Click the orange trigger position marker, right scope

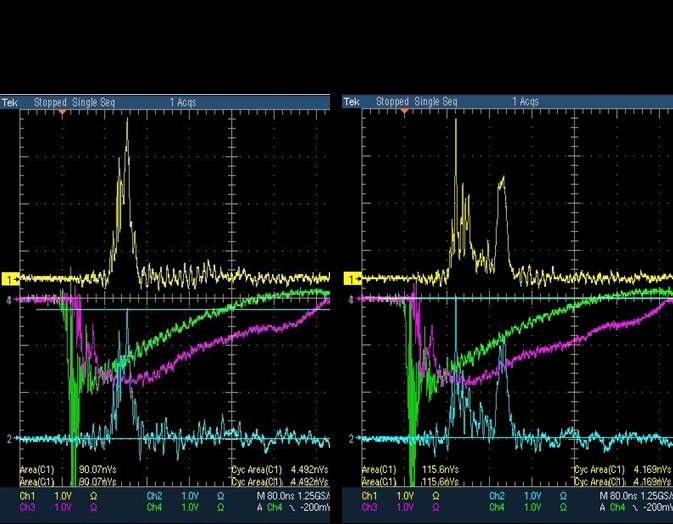pyautogui.click(x=404, y=112)
